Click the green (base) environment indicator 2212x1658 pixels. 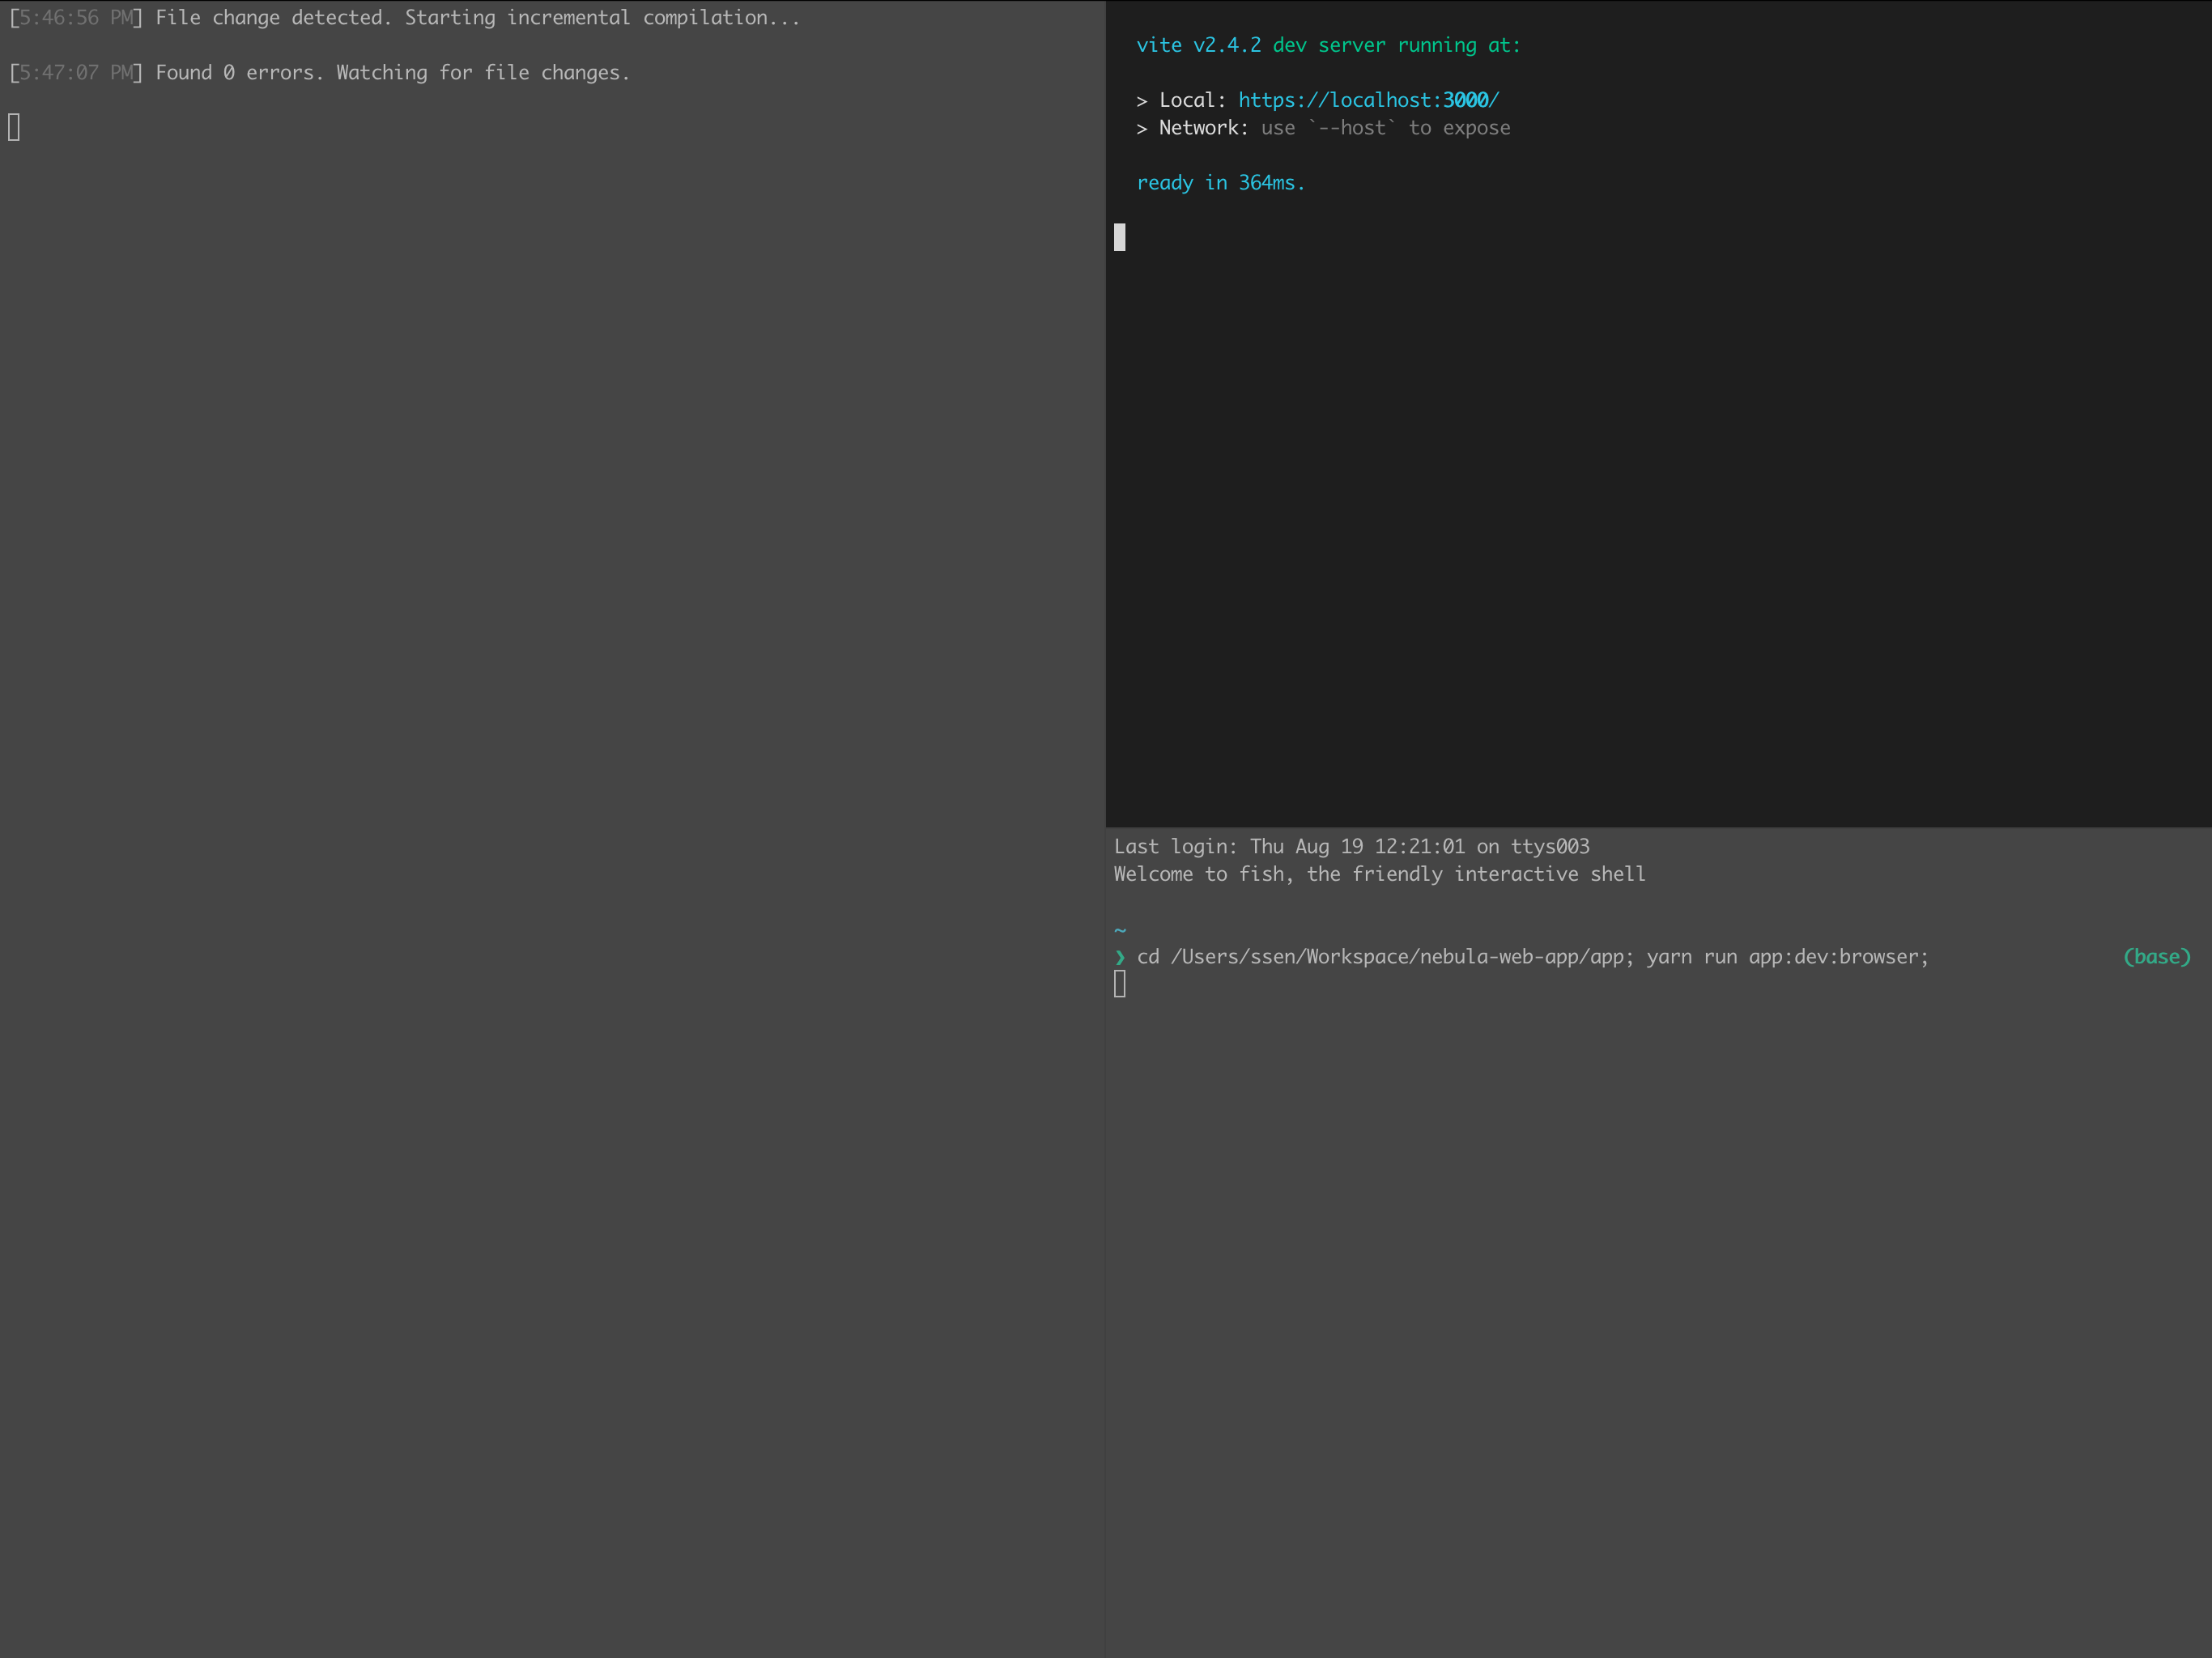click(2156, 957)
